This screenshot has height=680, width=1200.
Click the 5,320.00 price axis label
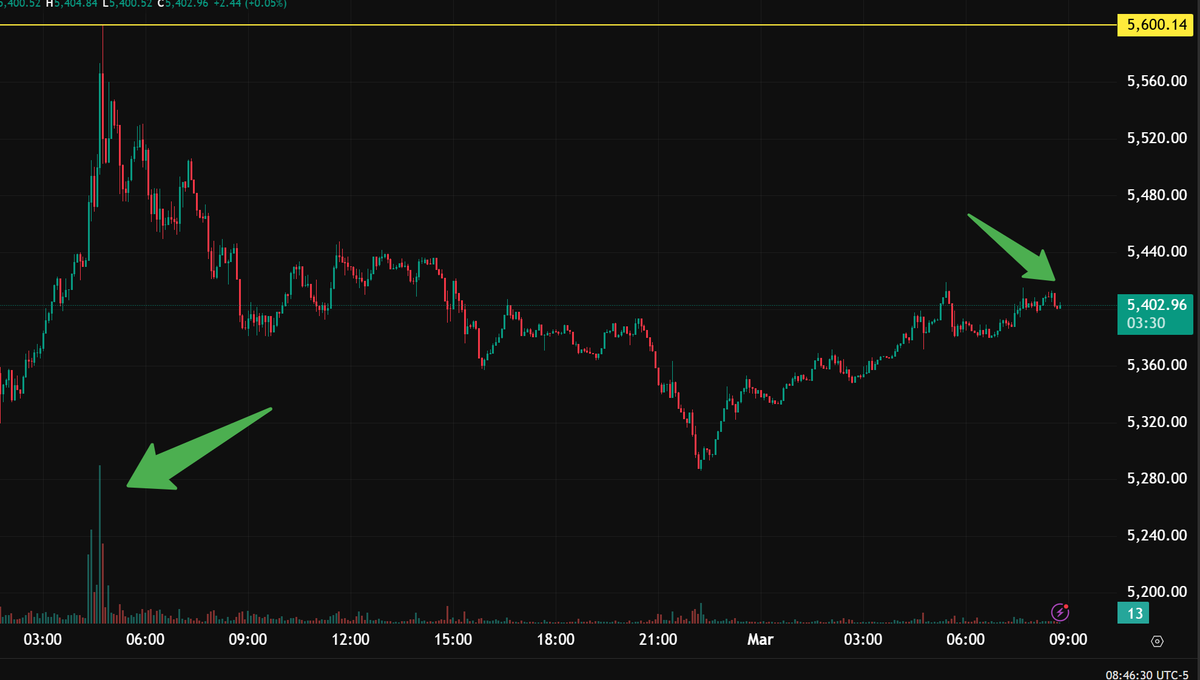[x=1155, y=422]
